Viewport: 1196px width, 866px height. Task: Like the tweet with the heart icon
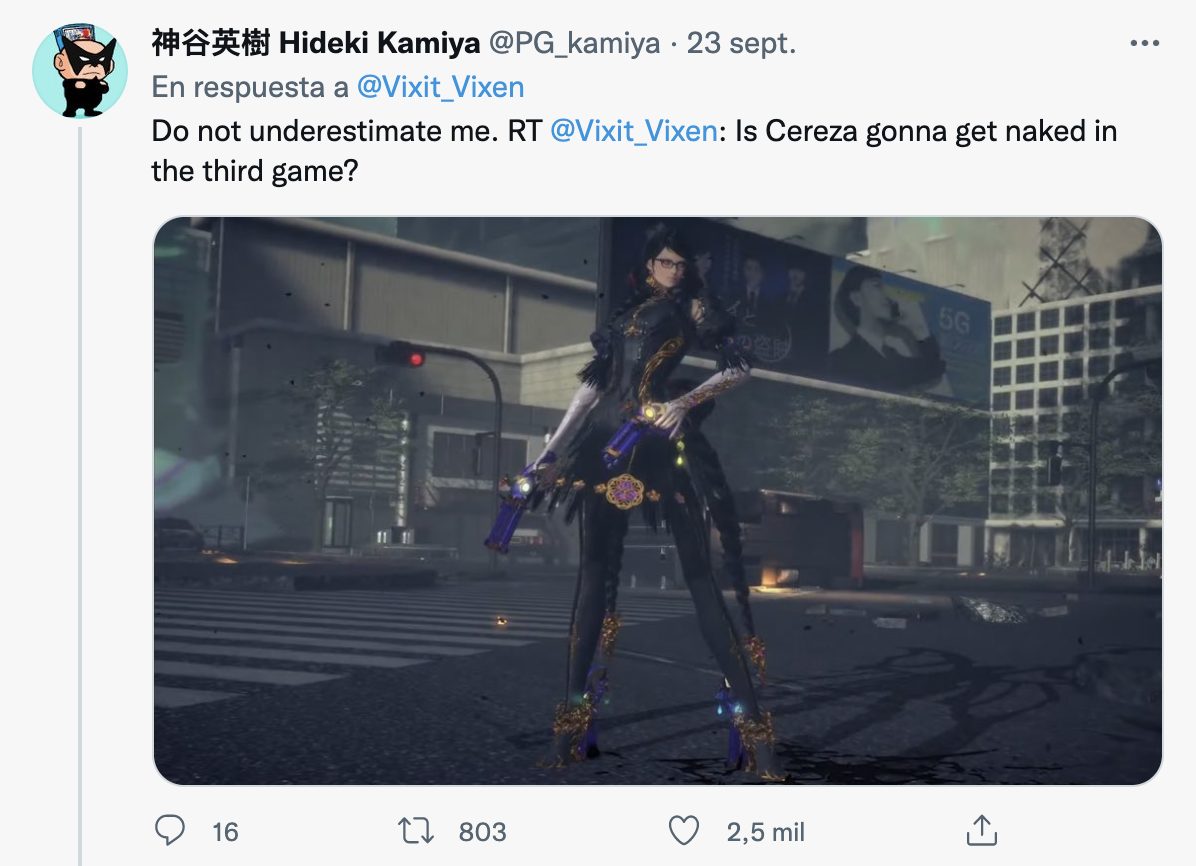(x=683, y=830)
